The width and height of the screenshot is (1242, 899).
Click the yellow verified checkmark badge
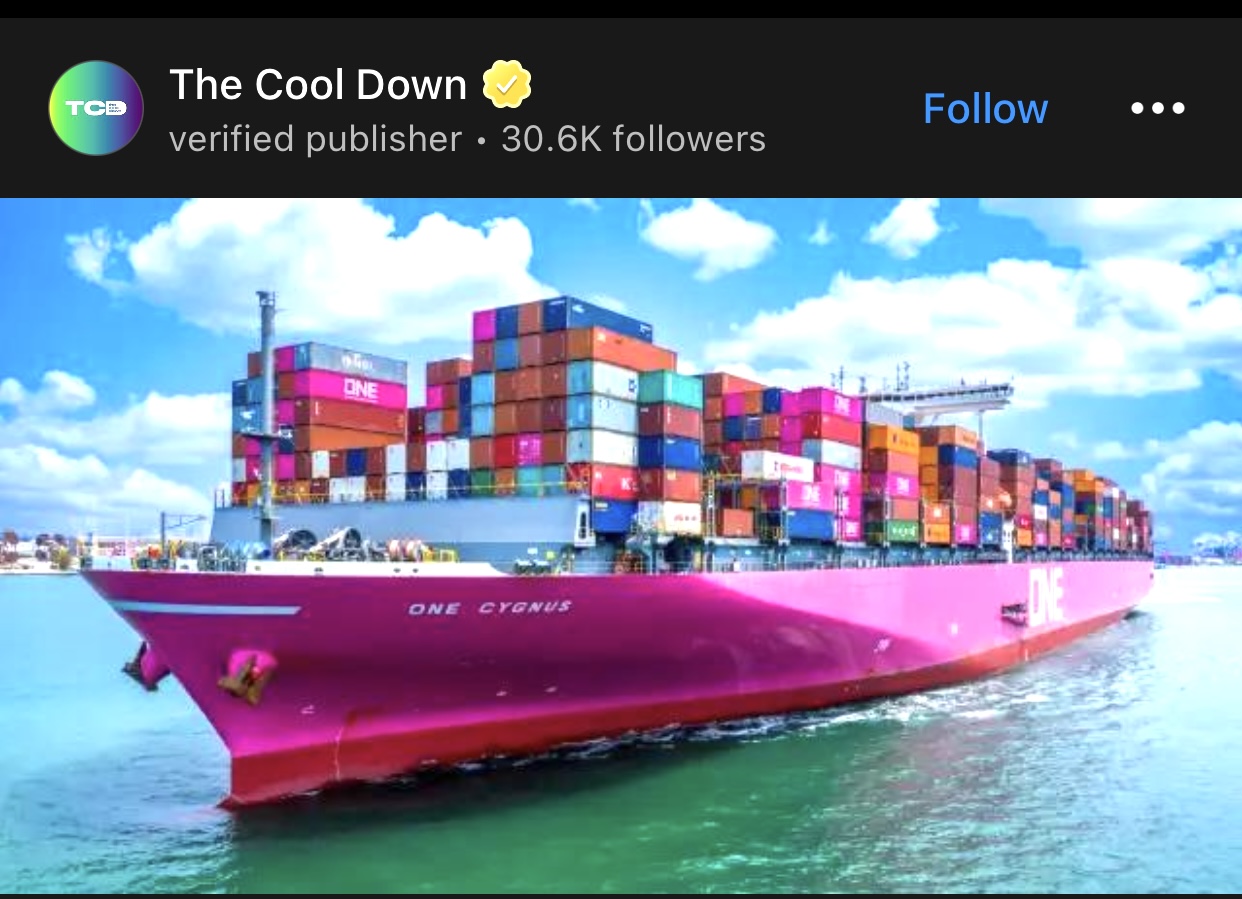[x=507, y=85]
